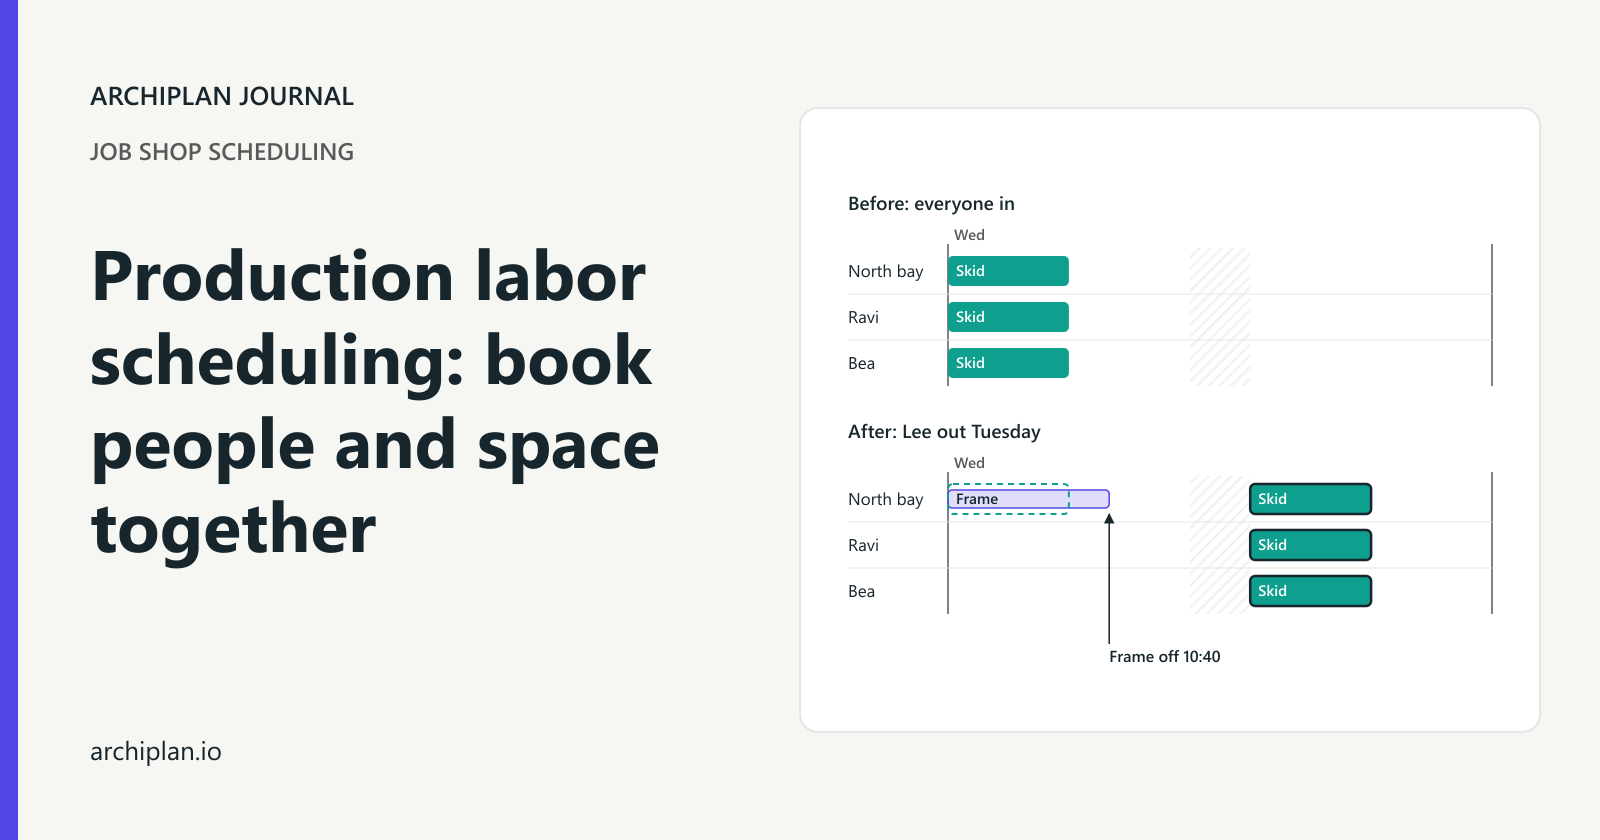
Task: Select Ravi's Skid bar in After chart
Action: (x=1310, y=545)
